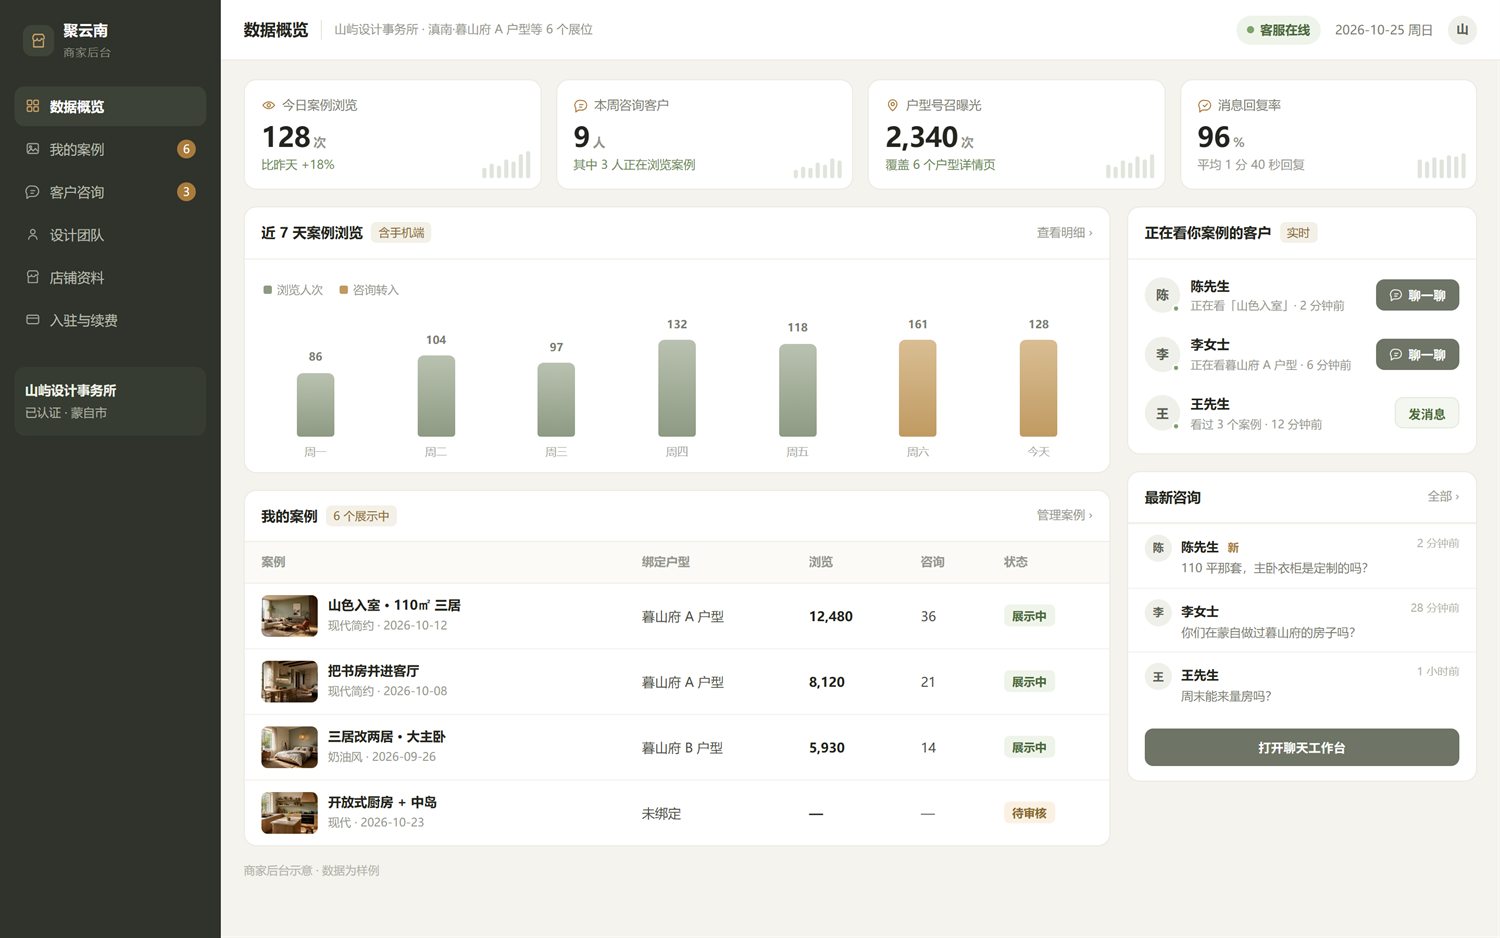Click 聊一聊 button for 陈先生

point(1417,295)
